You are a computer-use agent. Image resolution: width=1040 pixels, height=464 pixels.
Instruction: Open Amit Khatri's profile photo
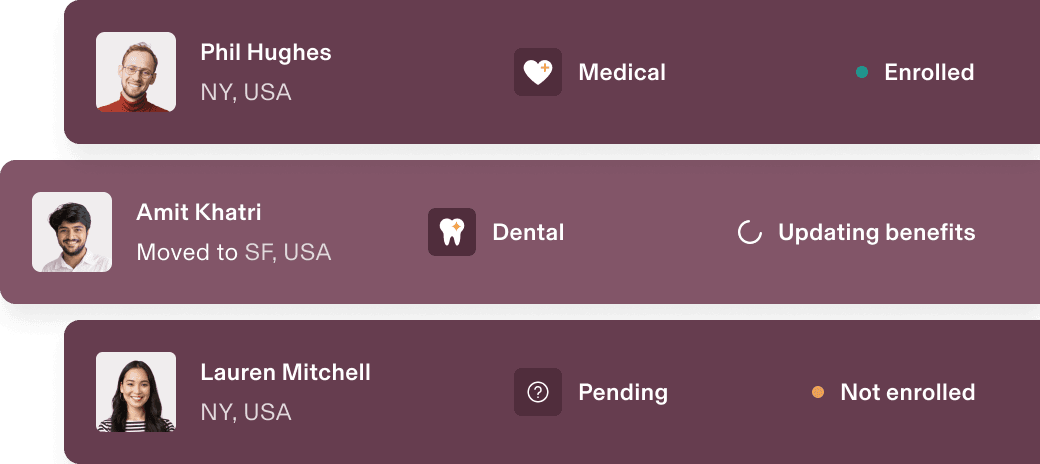pos(72,232)
